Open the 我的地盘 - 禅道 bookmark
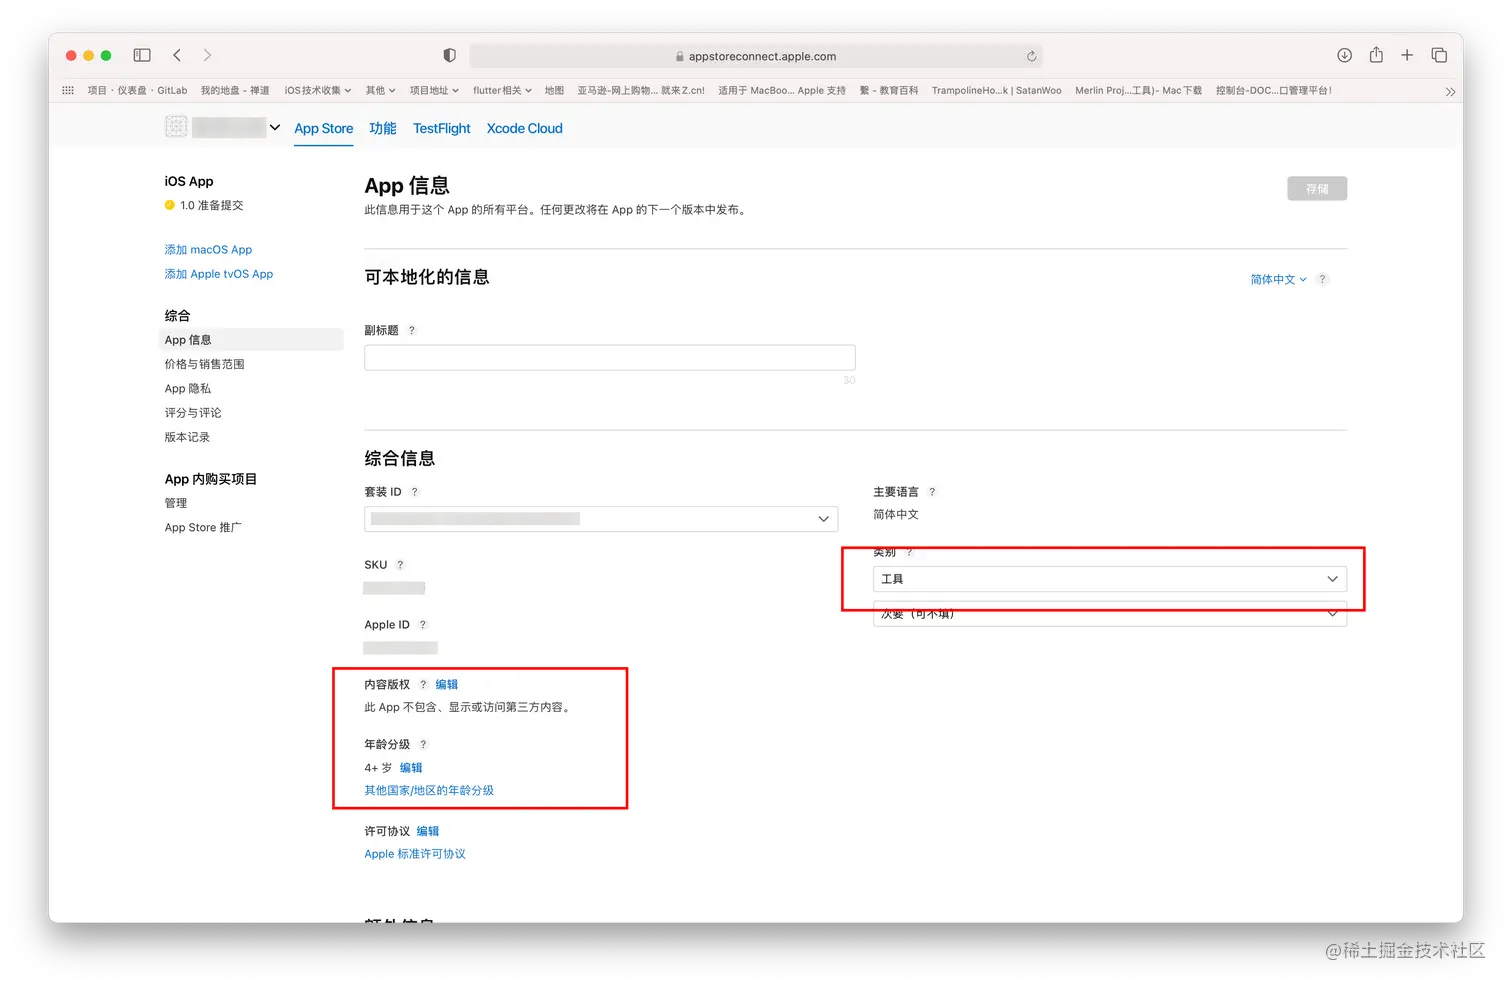The width and height of the screenshot is (1512, 987). click(235, 90)
